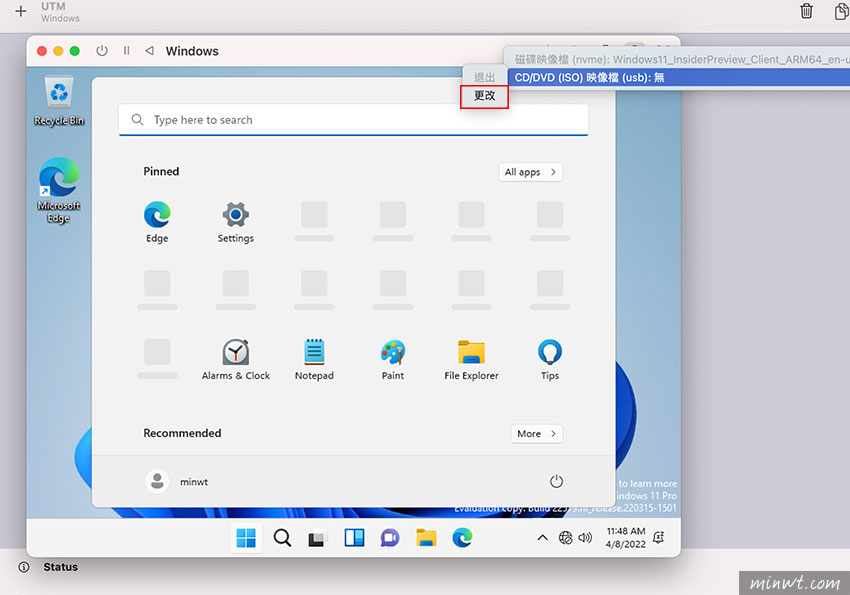Pause the Windows virtual machine
The image size is (850, 595).
126,51
